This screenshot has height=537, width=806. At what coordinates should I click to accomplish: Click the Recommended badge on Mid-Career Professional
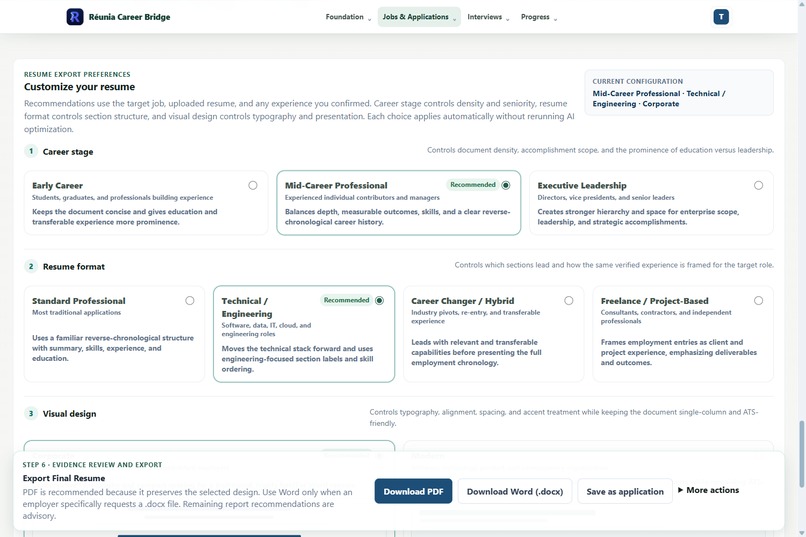473,185
